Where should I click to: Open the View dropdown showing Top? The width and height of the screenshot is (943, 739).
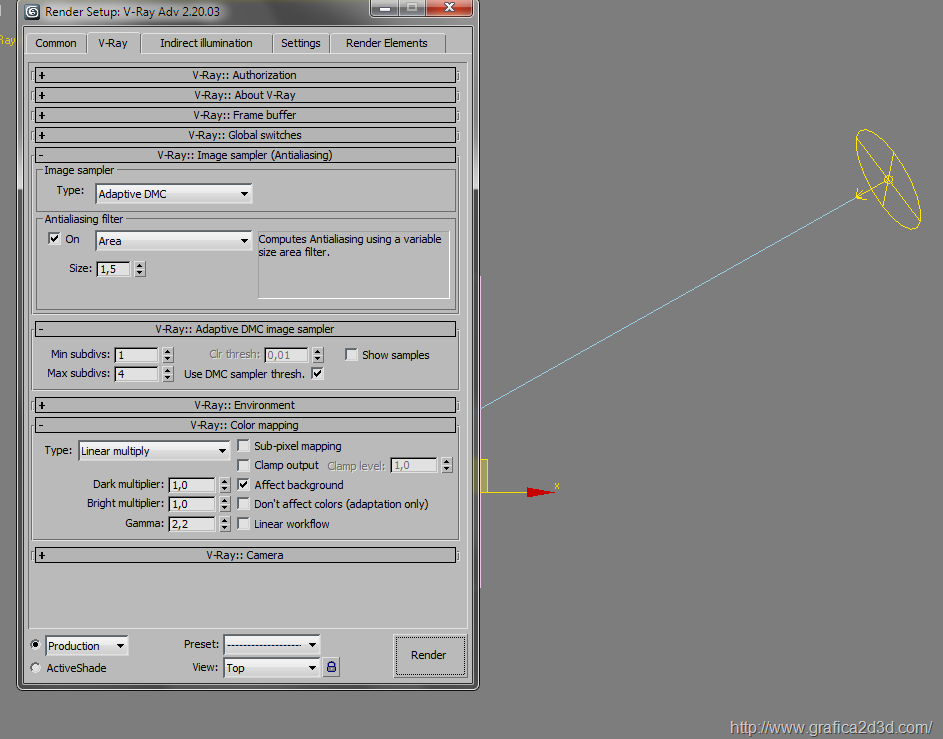272,667
